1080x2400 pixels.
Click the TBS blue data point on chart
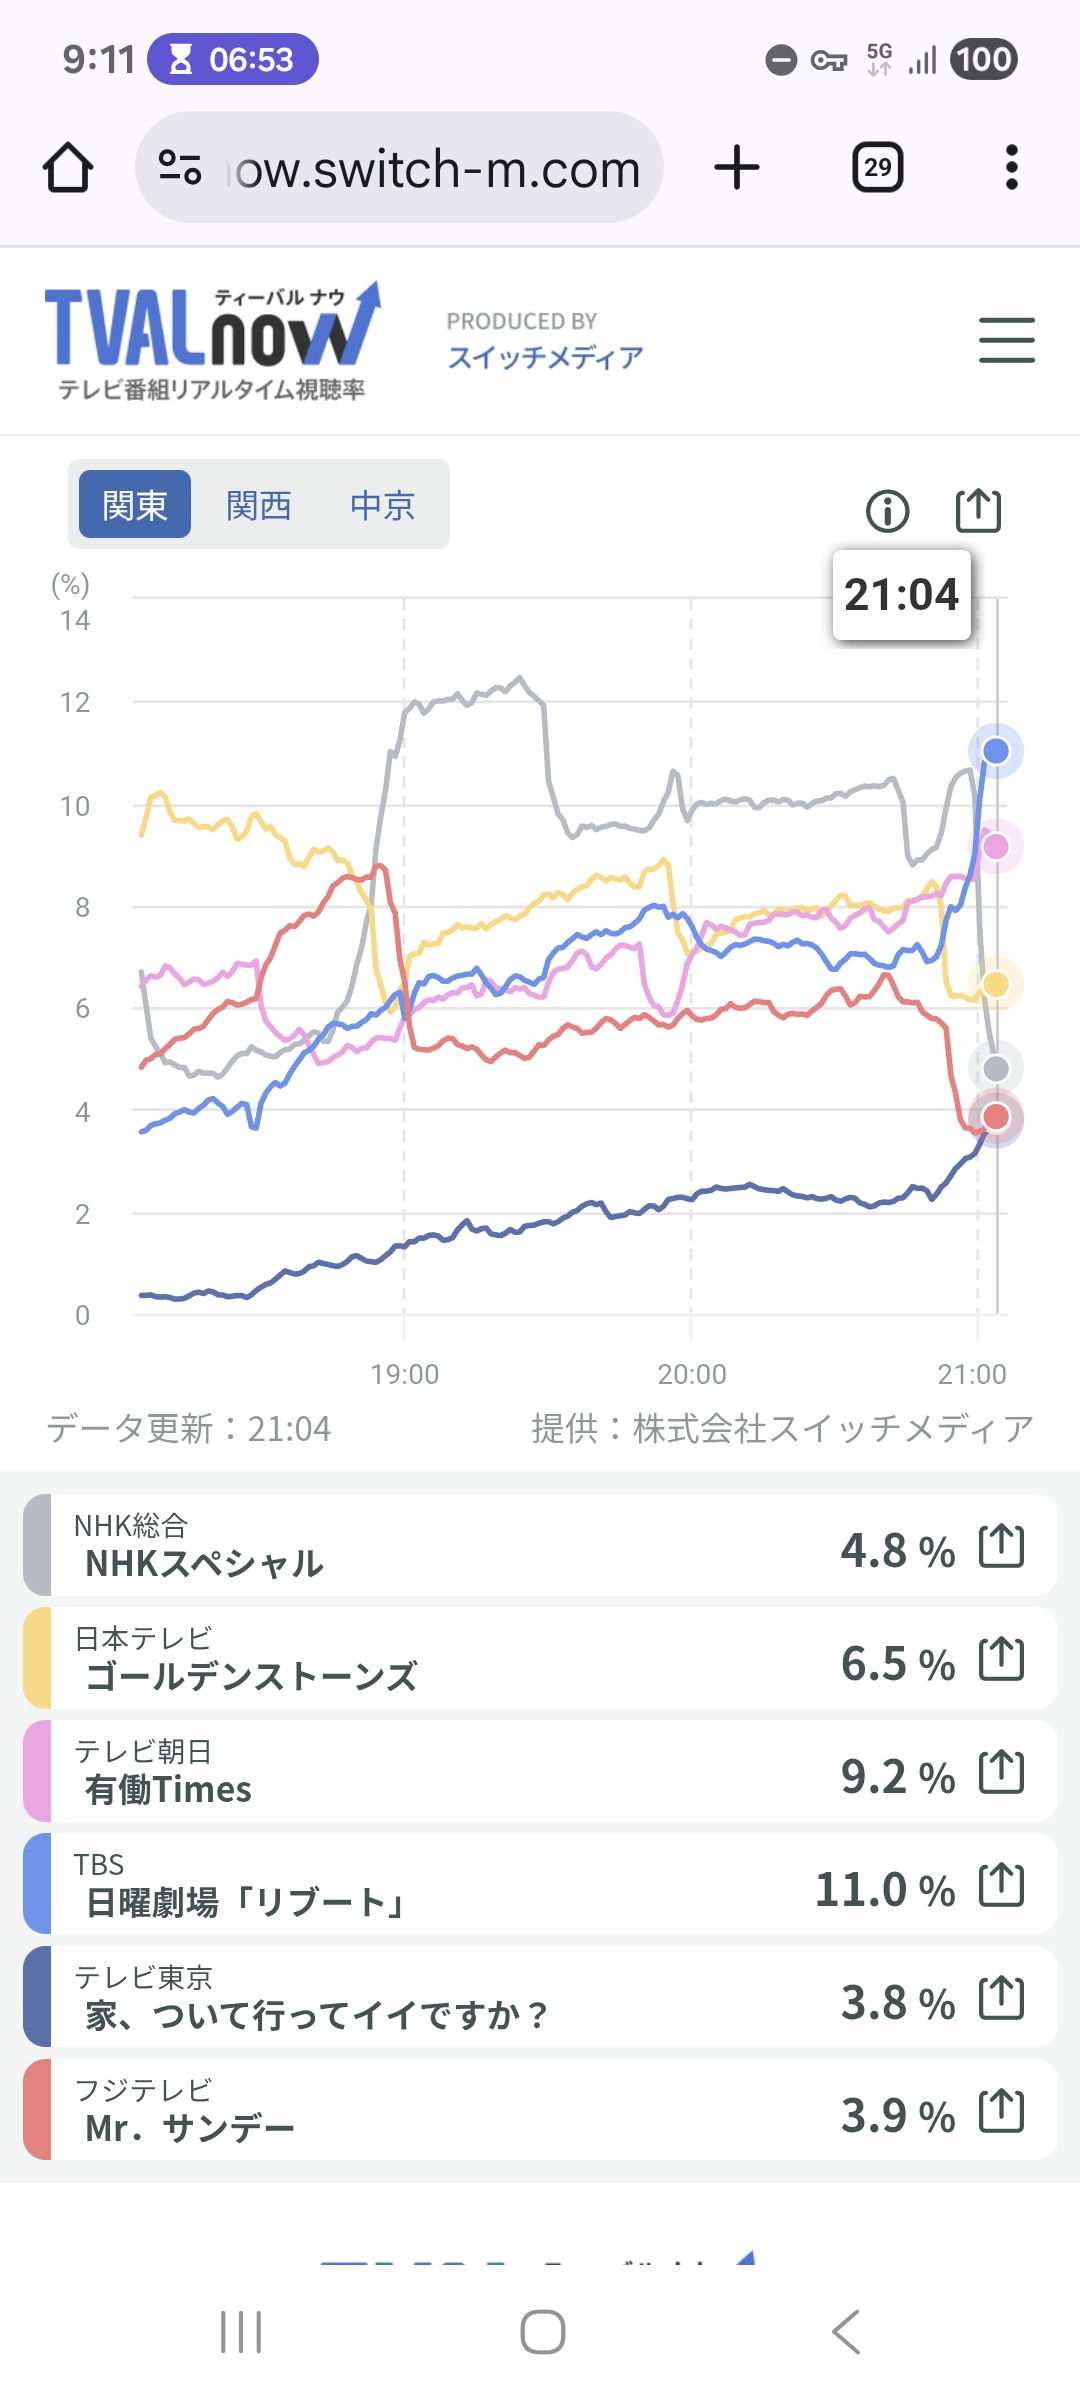[995, 751]
